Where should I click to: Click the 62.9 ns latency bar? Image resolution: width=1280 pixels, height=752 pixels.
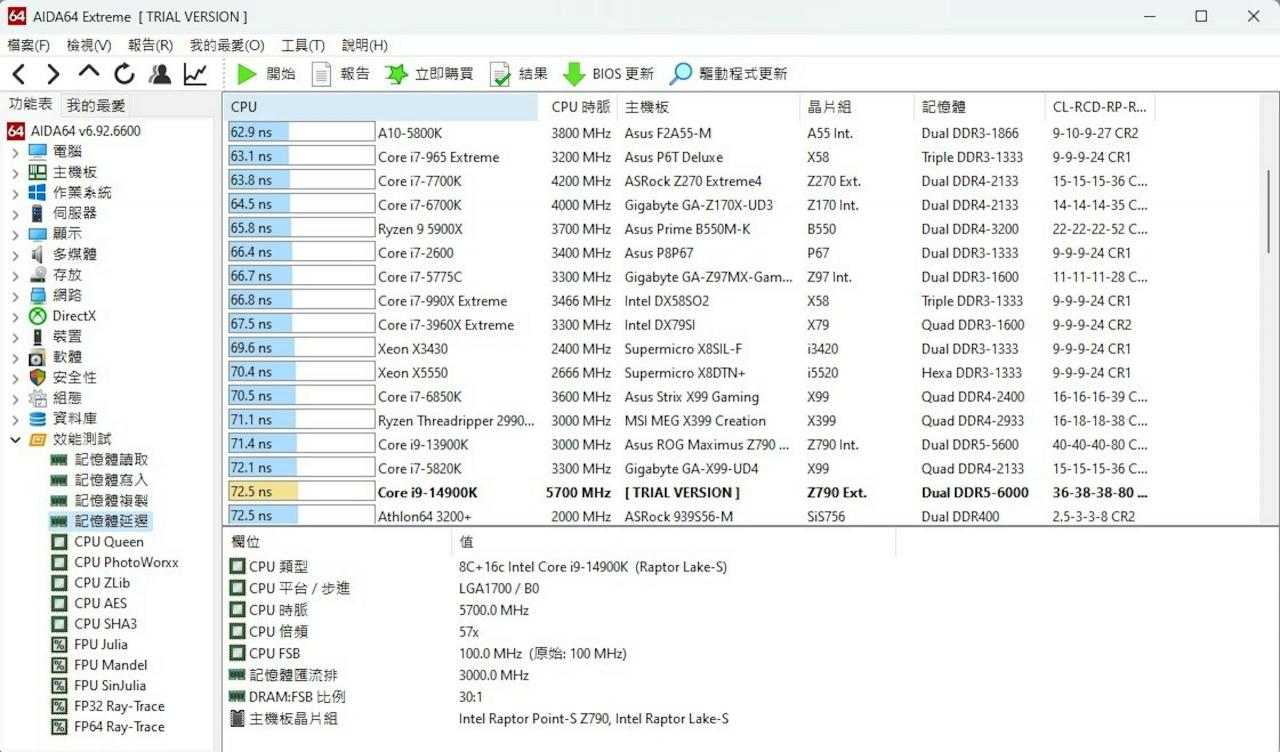(x=301, y=133)
